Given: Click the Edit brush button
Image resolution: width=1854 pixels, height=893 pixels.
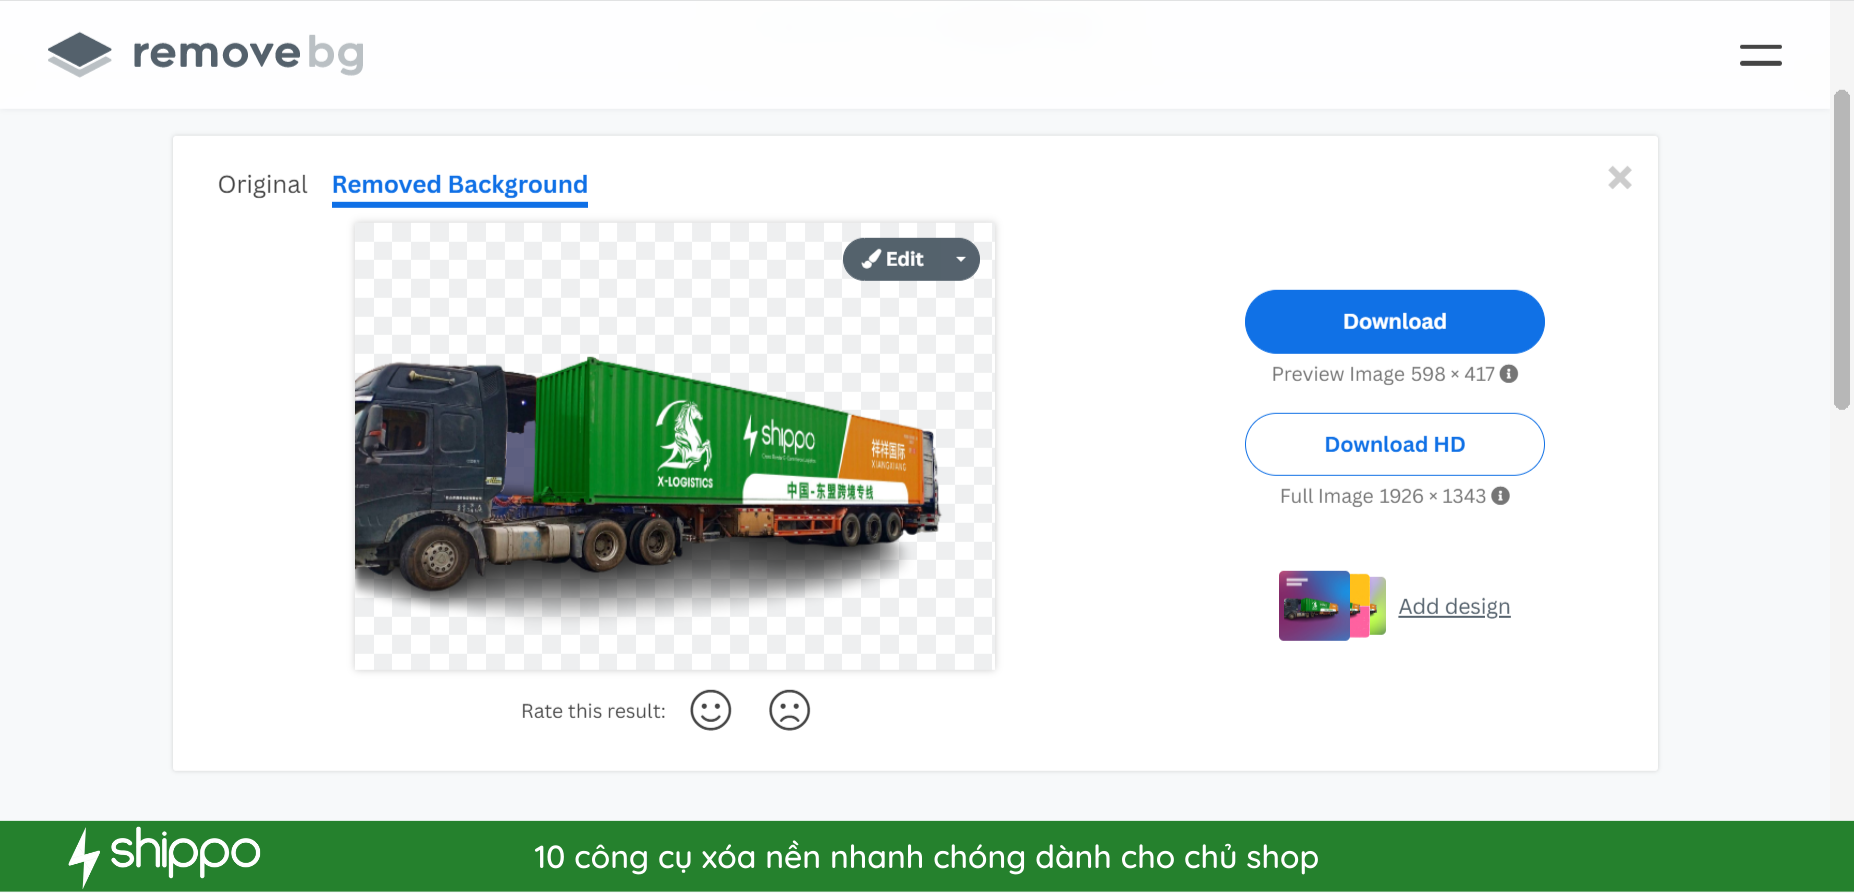Looking at the screenshot, I should (893, 260).
